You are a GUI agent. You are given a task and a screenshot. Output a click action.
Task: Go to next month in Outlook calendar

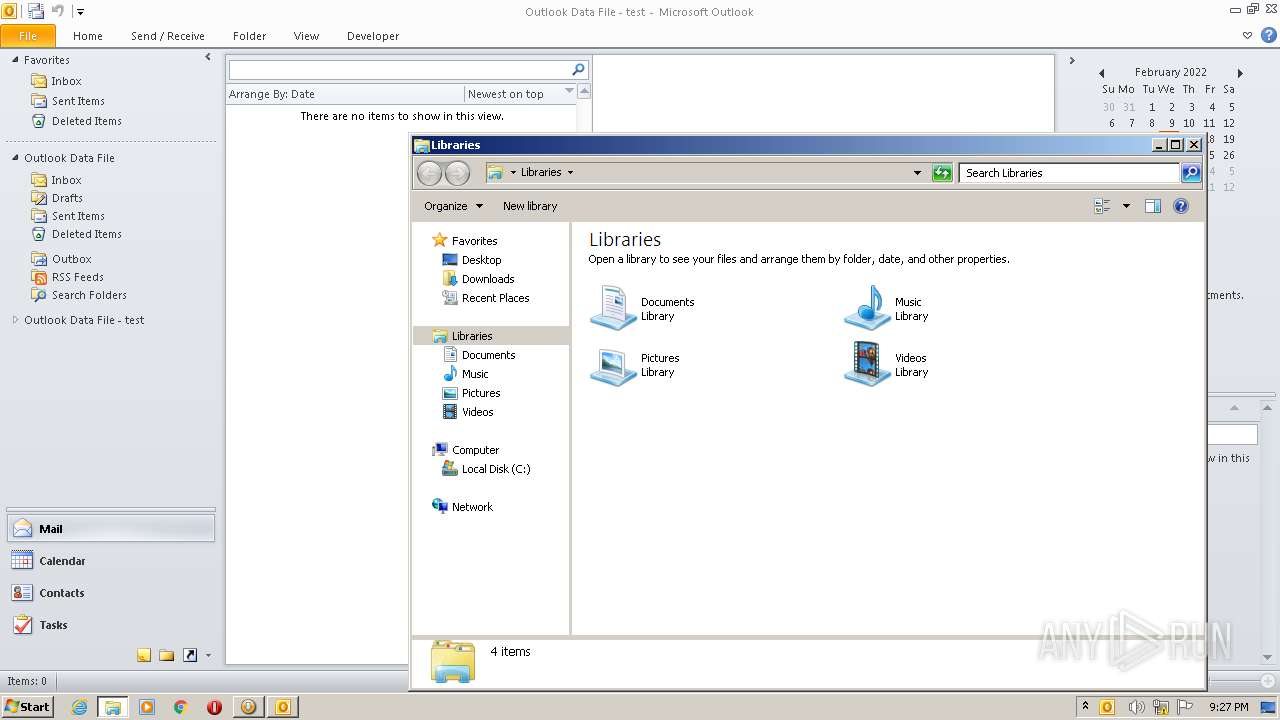1240,73
